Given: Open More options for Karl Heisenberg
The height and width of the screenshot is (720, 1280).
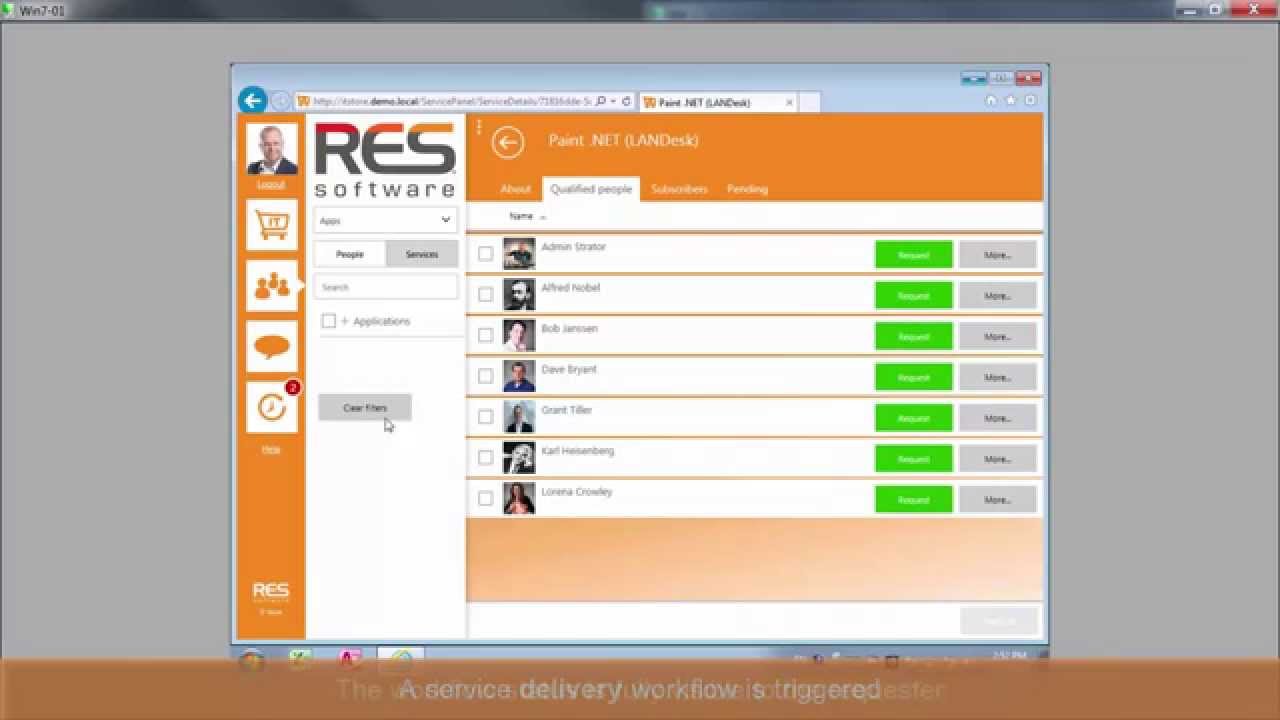Looking at the screenshot, I should pos(997,459).
